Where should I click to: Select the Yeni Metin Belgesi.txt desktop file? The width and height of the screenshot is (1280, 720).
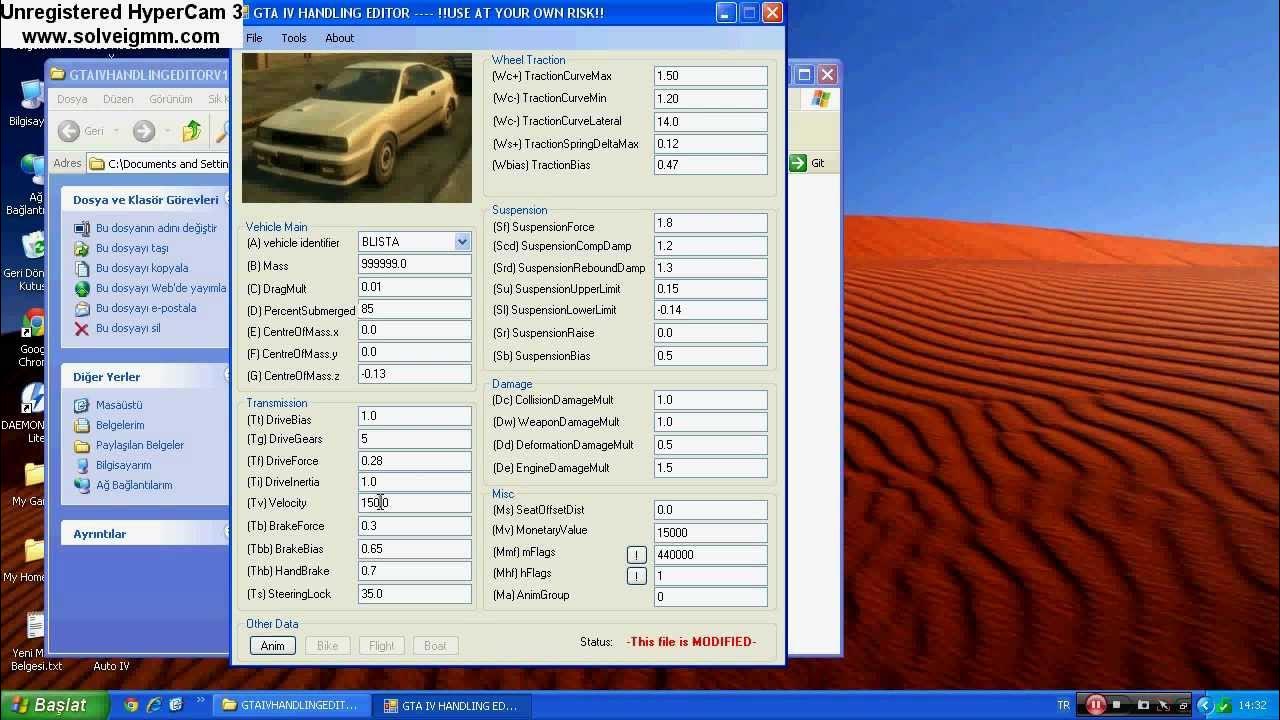[x=34, y=627]
